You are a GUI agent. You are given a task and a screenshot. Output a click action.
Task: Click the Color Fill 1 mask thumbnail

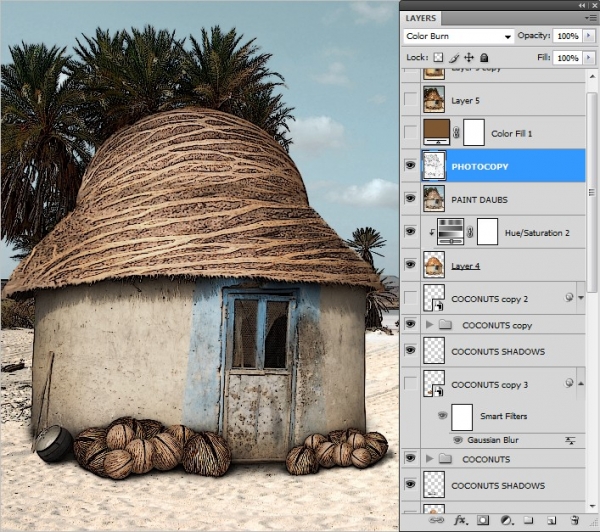(x=474, y=132)
